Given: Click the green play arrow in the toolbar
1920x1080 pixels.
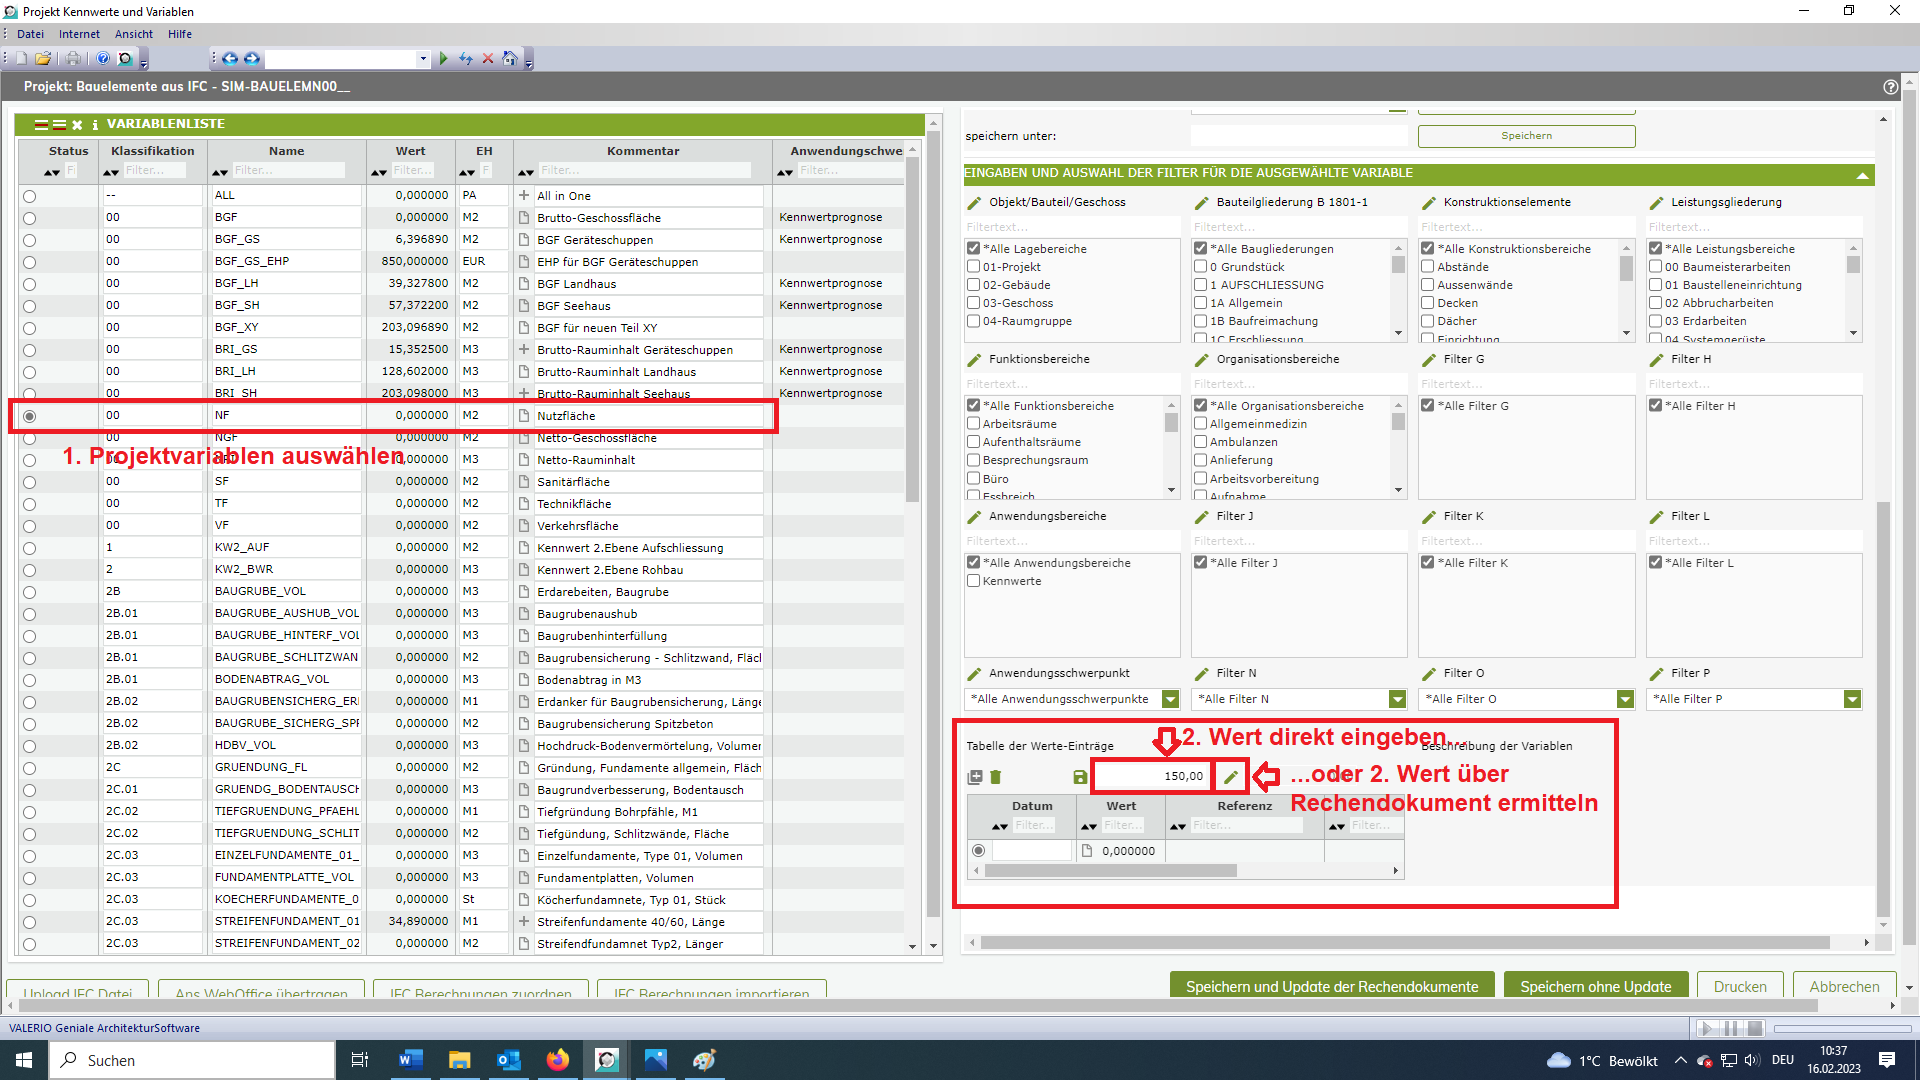Looking at the screenshot, I should [444, 59].
